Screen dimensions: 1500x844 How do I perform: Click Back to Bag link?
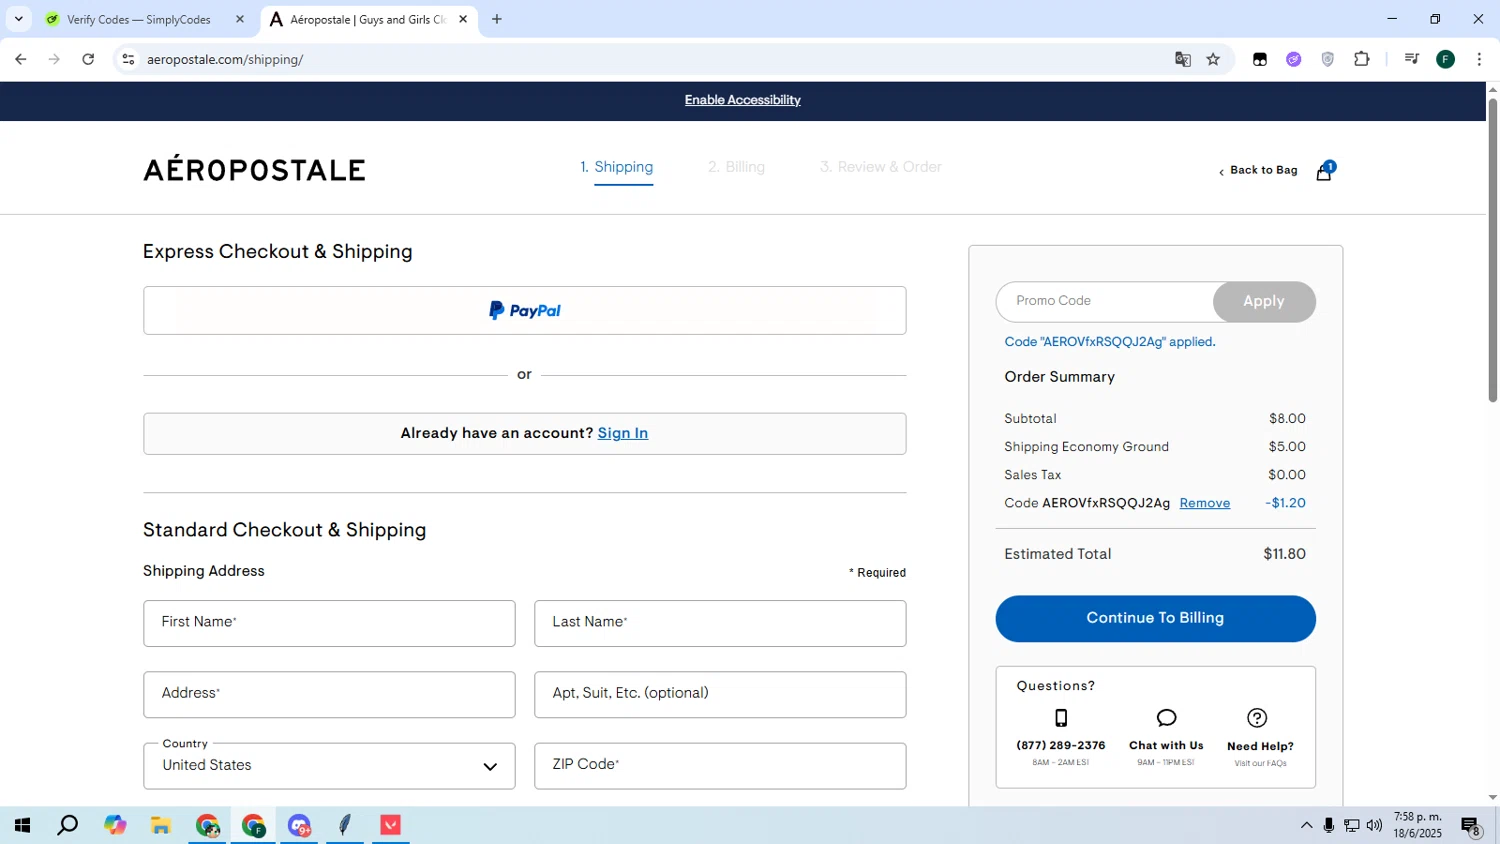coord(1258,170)
